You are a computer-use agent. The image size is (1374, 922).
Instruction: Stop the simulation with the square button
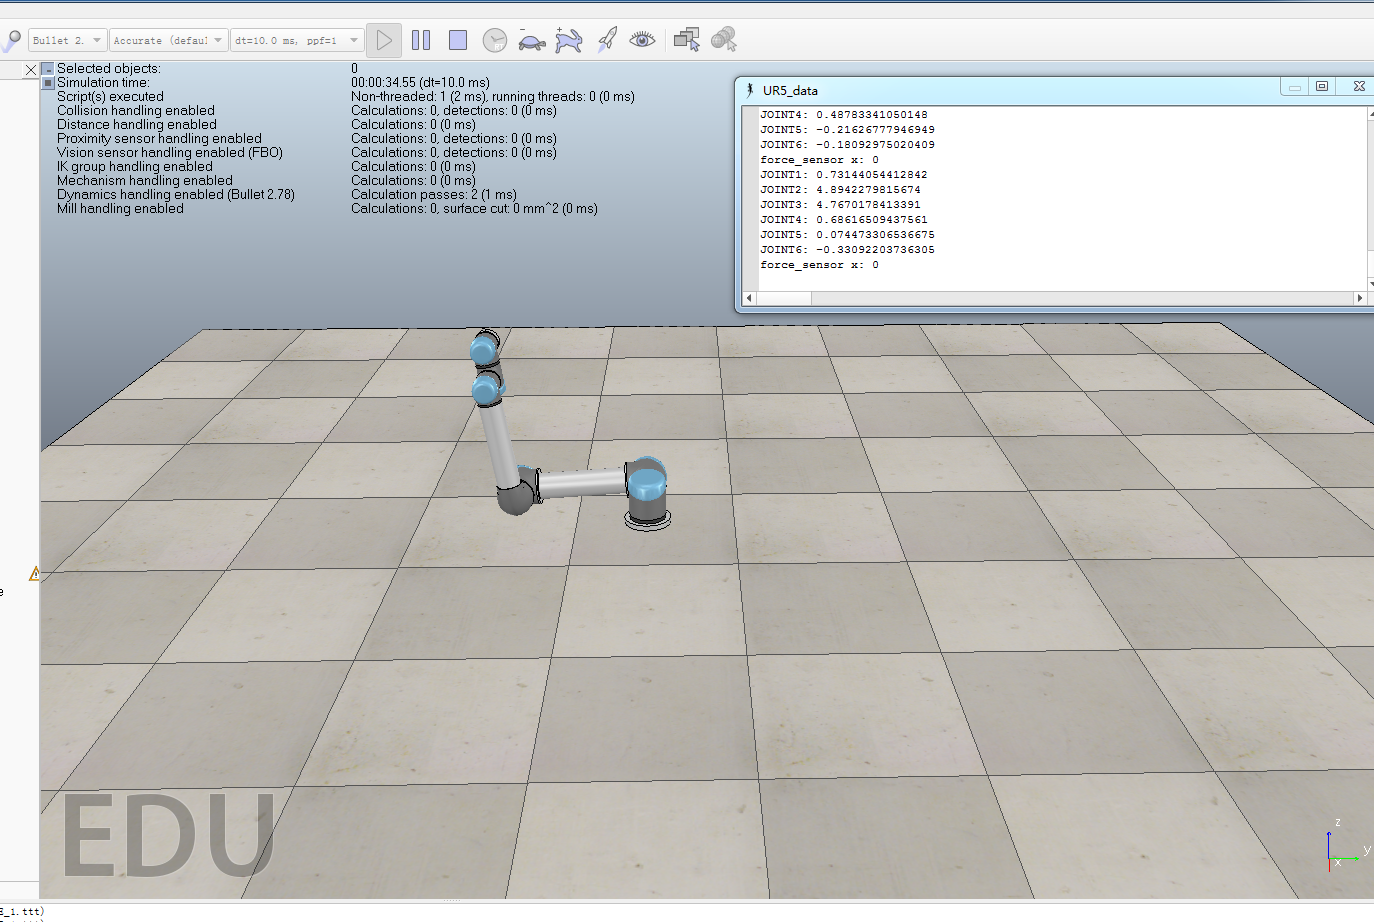[x=458, y=40]
